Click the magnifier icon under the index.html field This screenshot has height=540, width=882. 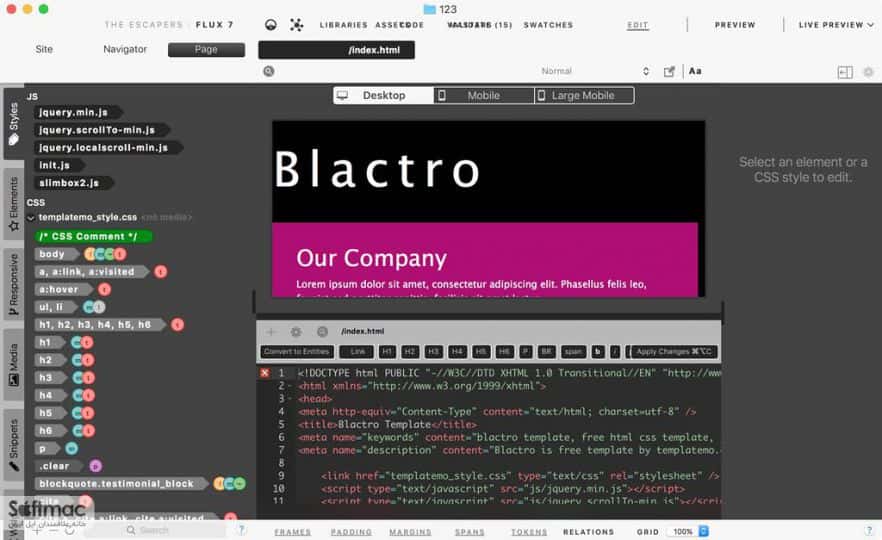[269, 71]
